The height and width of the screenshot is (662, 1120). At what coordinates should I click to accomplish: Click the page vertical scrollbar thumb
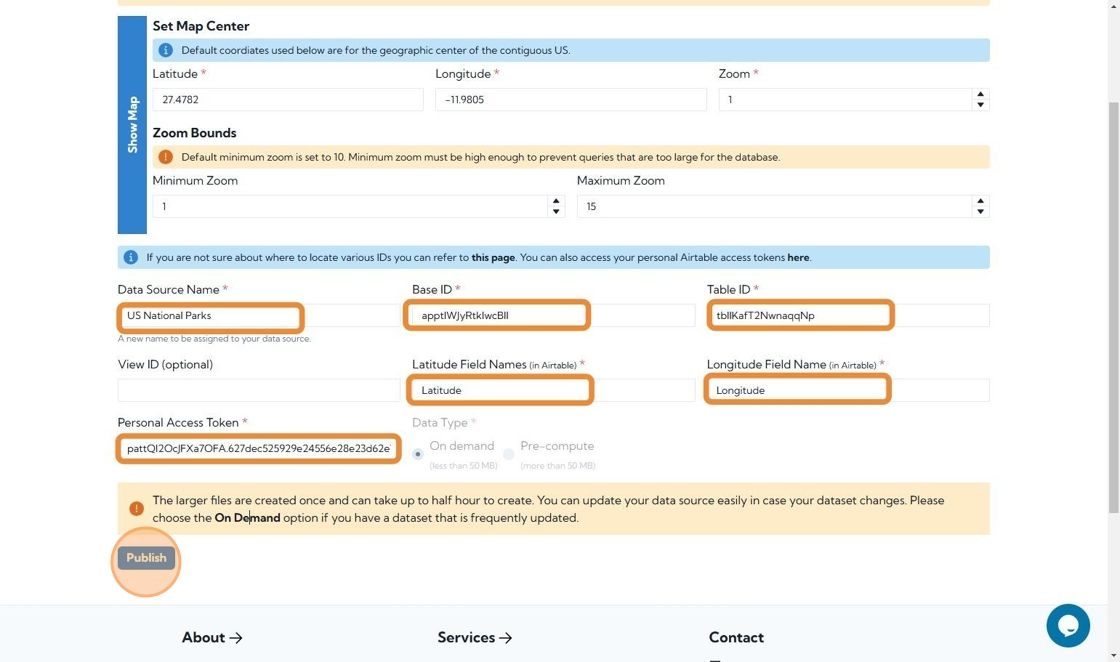[x=1114, y=307]
